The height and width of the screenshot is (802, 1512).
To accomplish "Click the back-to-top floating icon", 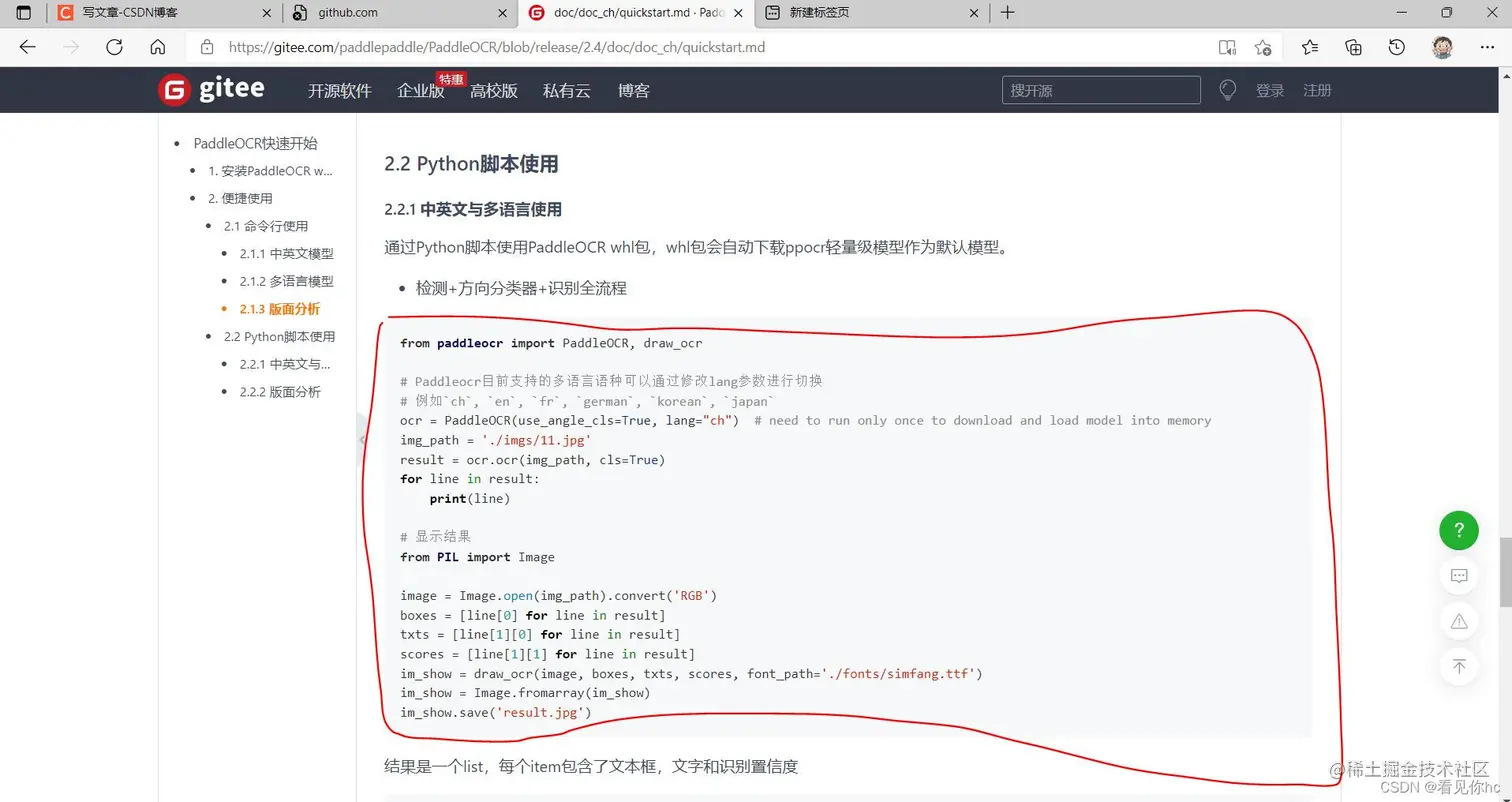I will 1459,666.
